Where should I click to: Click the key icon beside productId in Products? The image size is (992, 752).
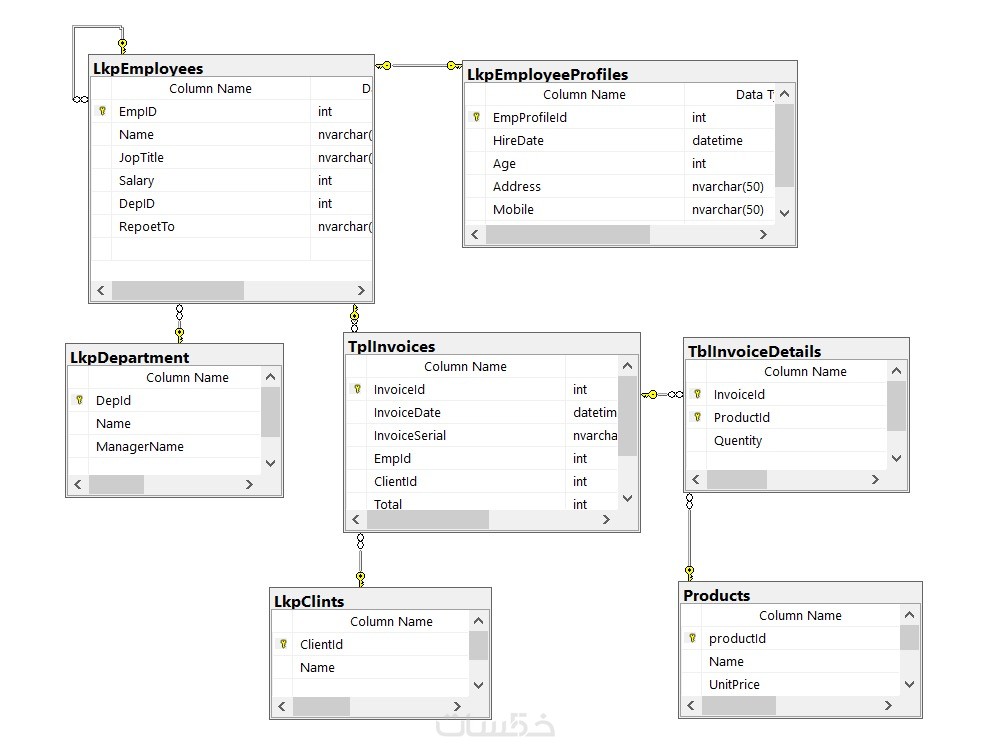692,638
